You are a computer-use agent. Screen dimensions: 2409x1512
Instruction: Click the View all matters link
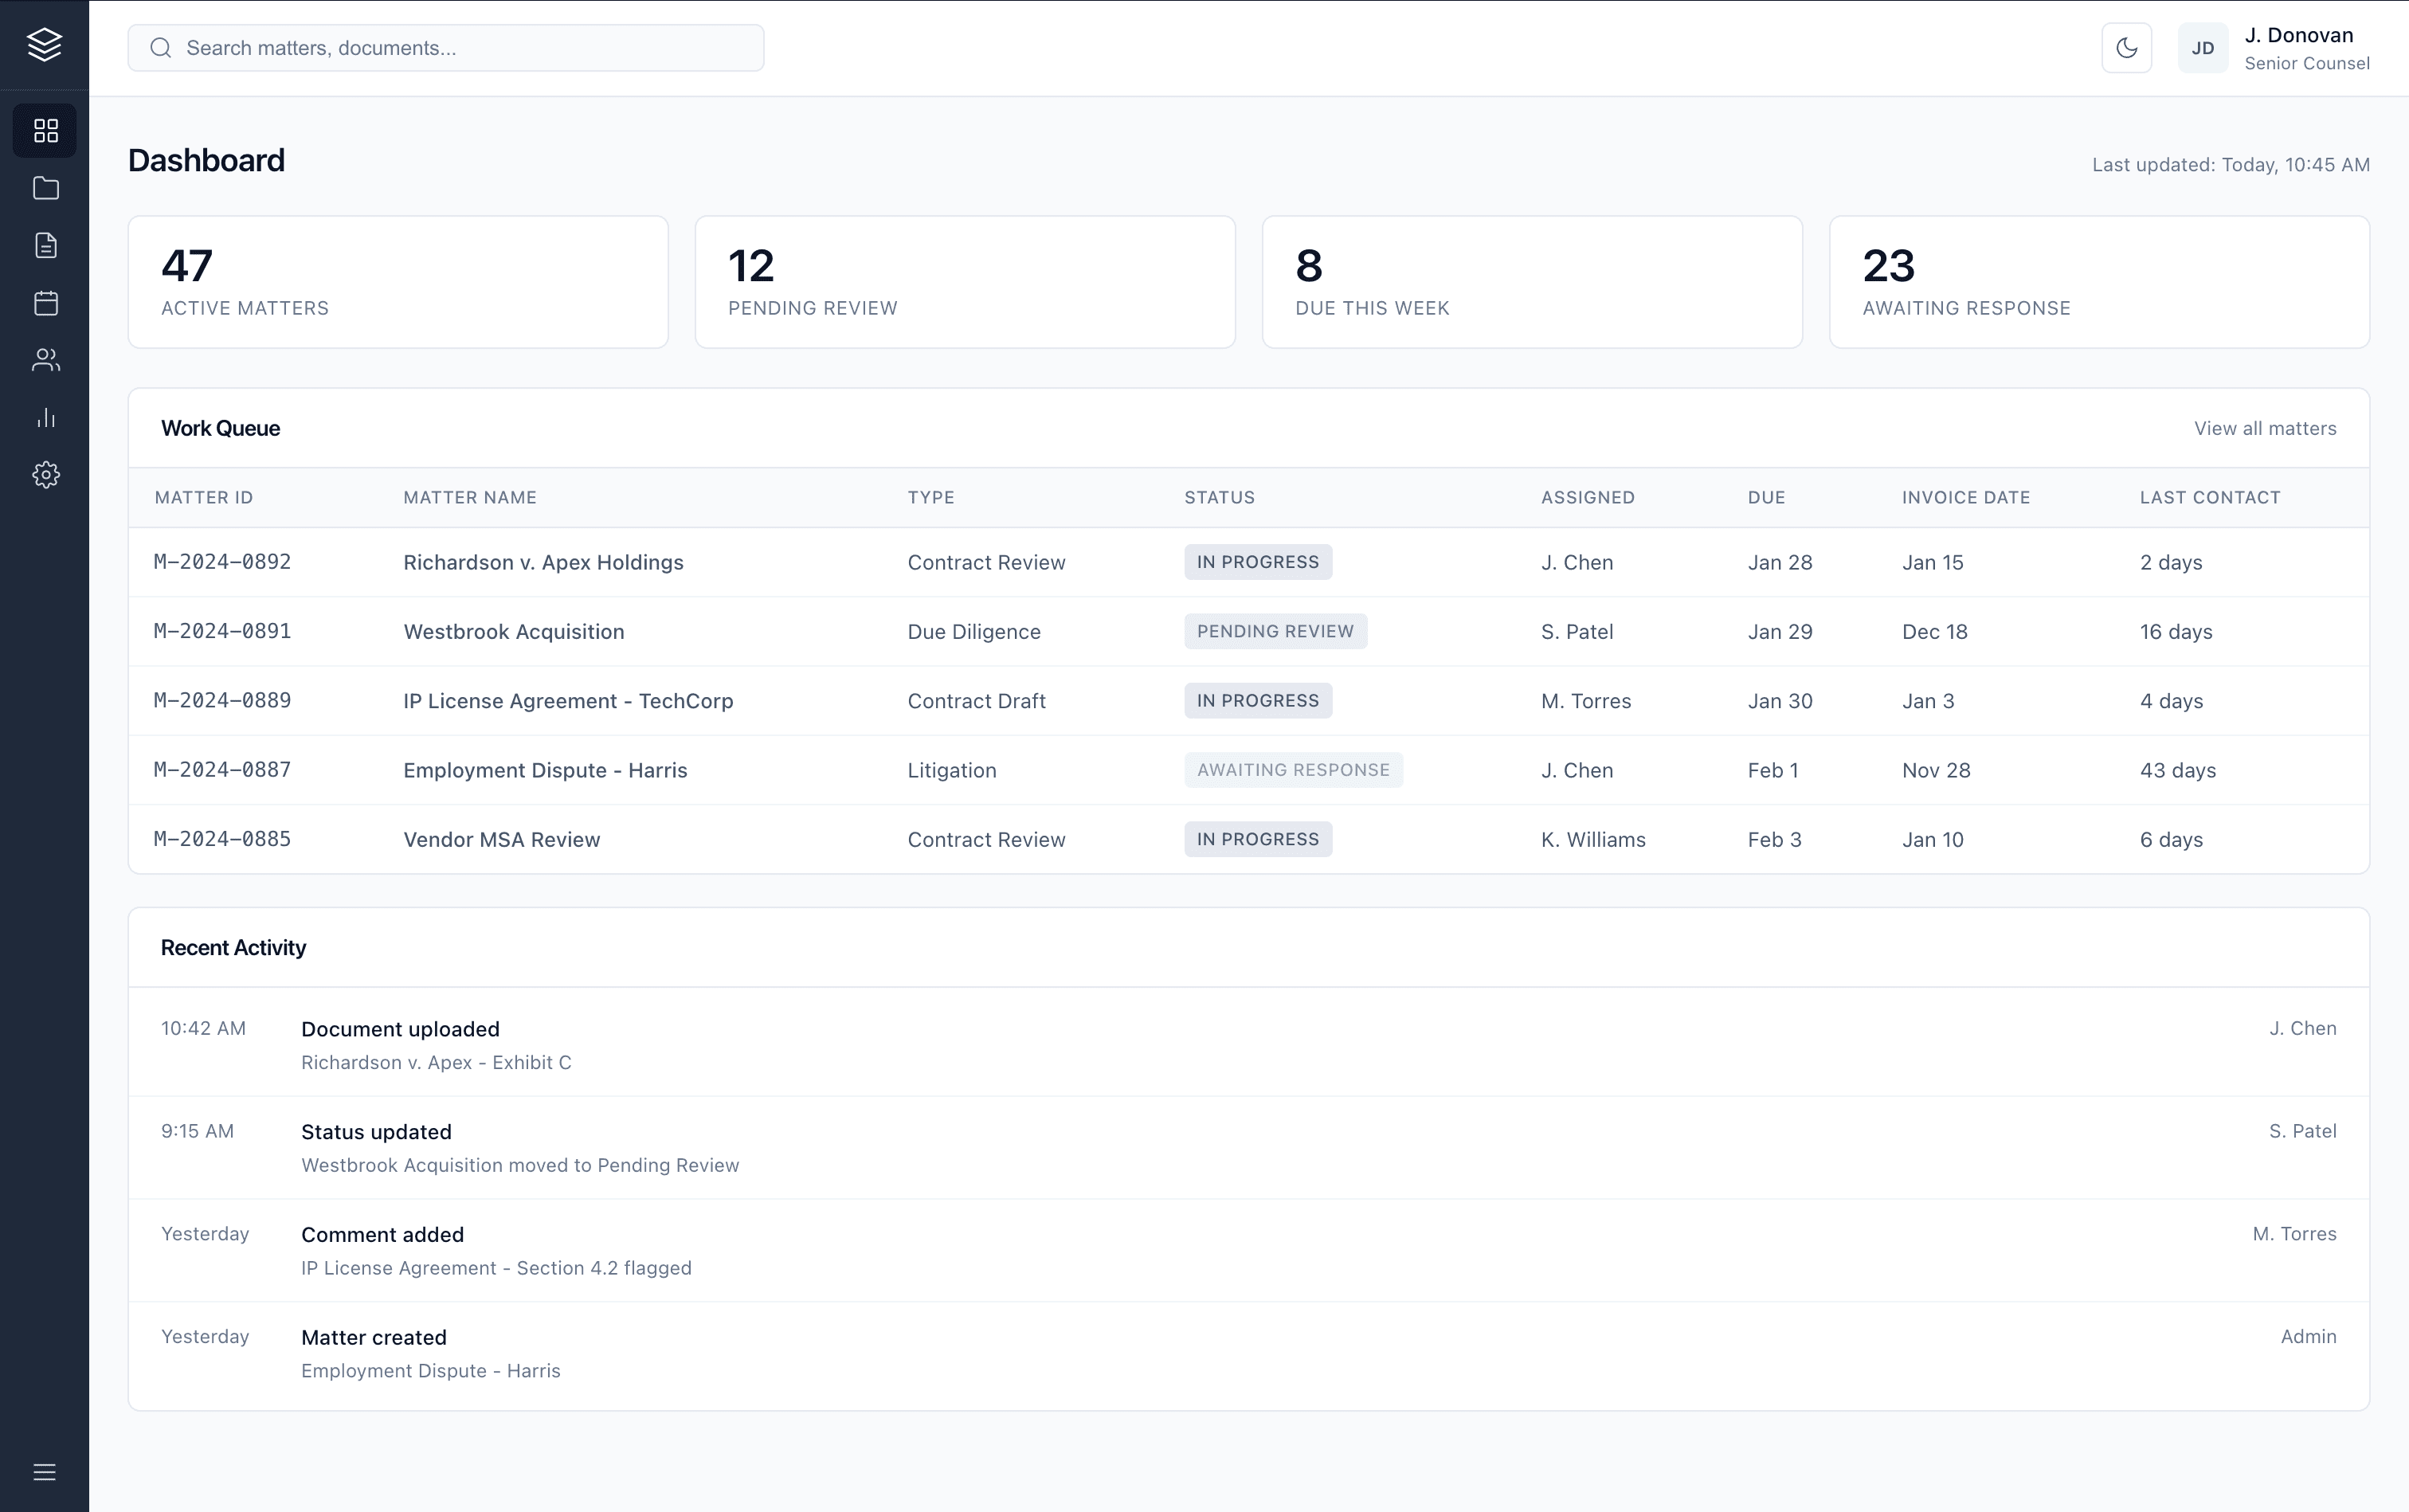tap(2264, 428)
